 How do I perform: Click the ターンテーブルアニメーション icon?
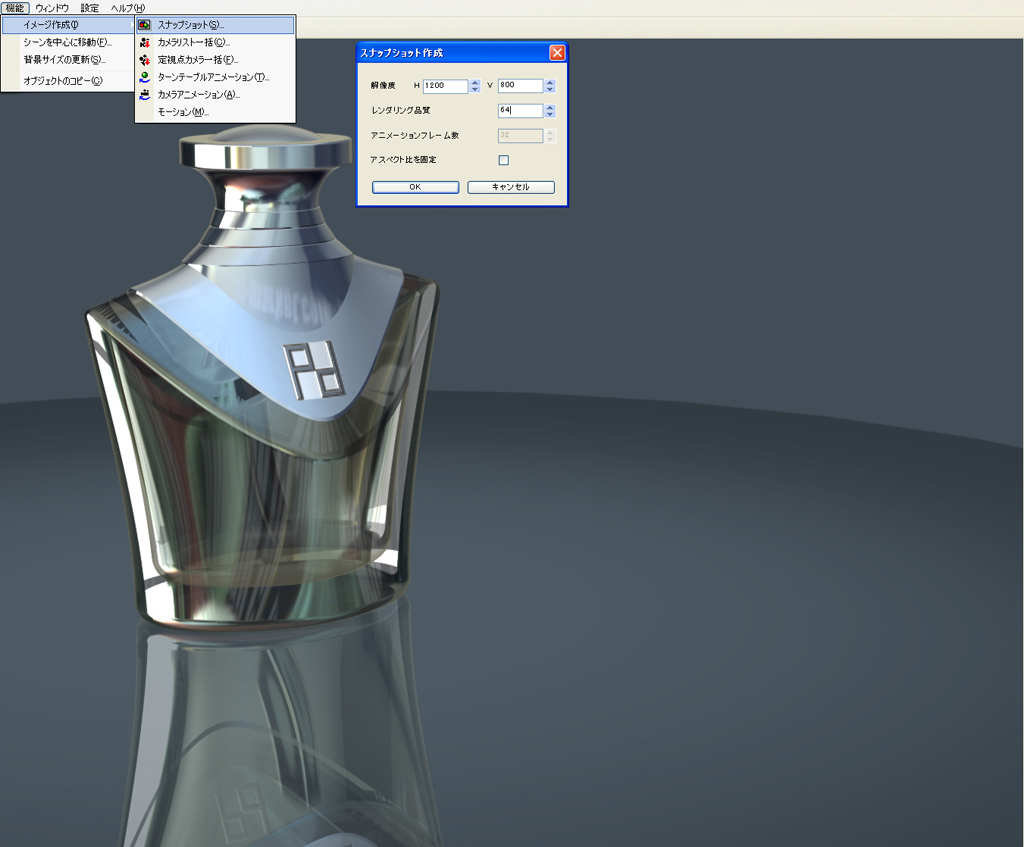(145, 77)
